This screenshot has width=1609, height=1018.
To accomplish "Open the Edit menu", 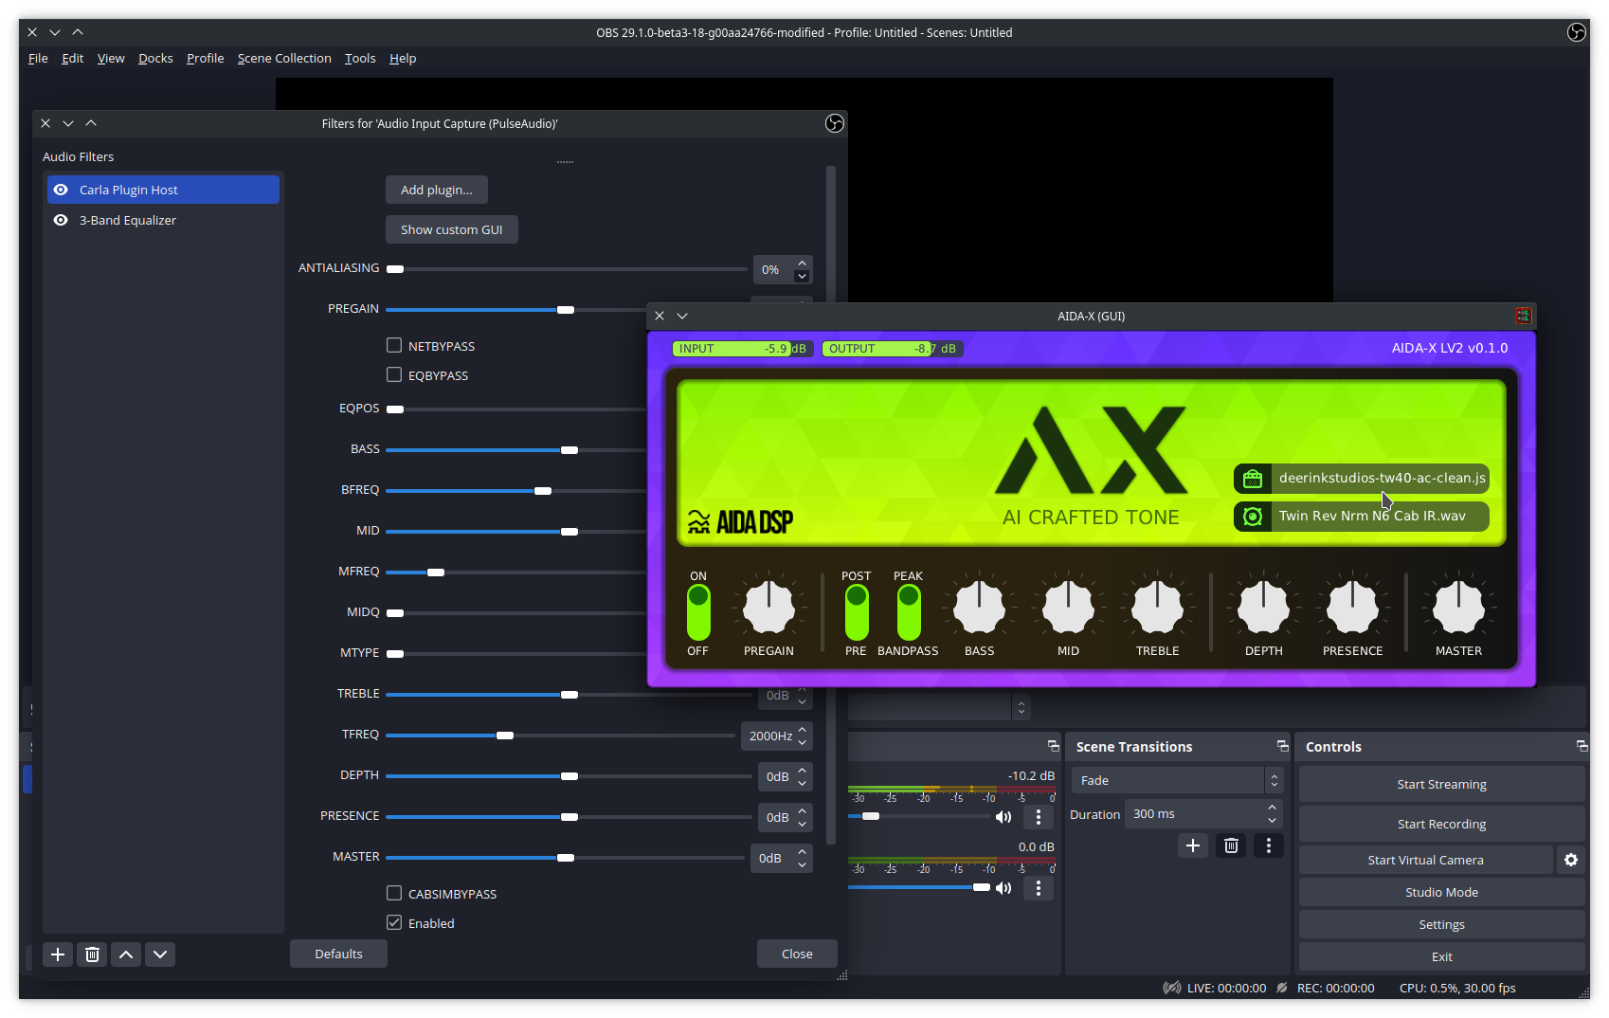I will point(72,59).
